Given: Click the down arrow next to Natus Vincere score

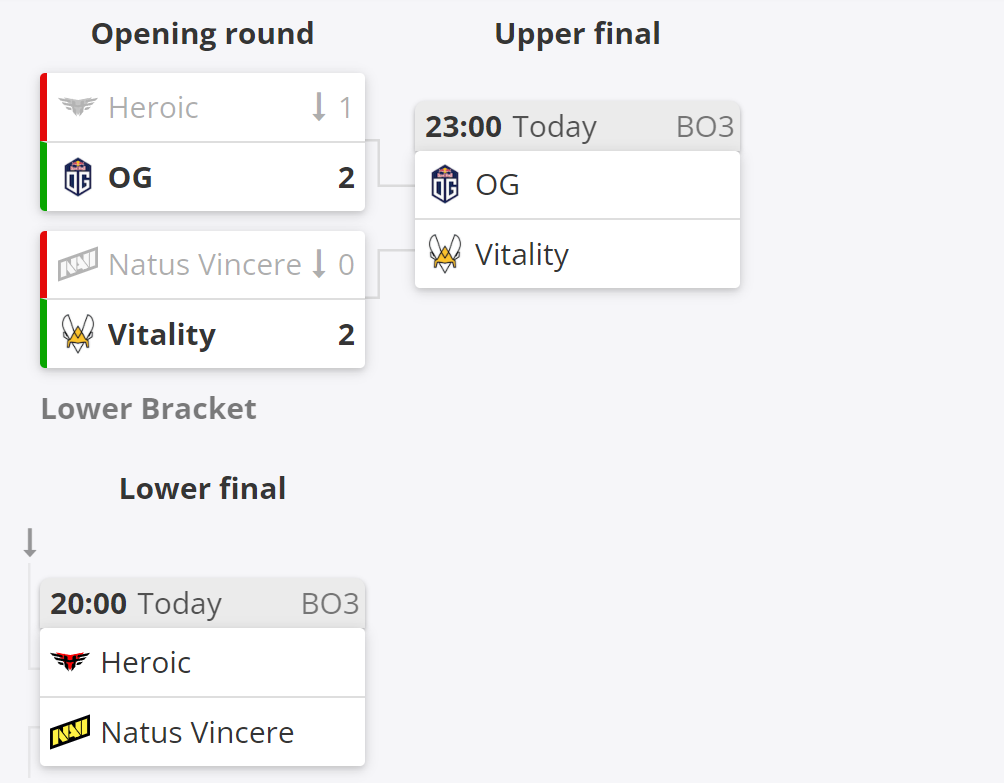Looking at the screenshot, I should coord(319,264).
